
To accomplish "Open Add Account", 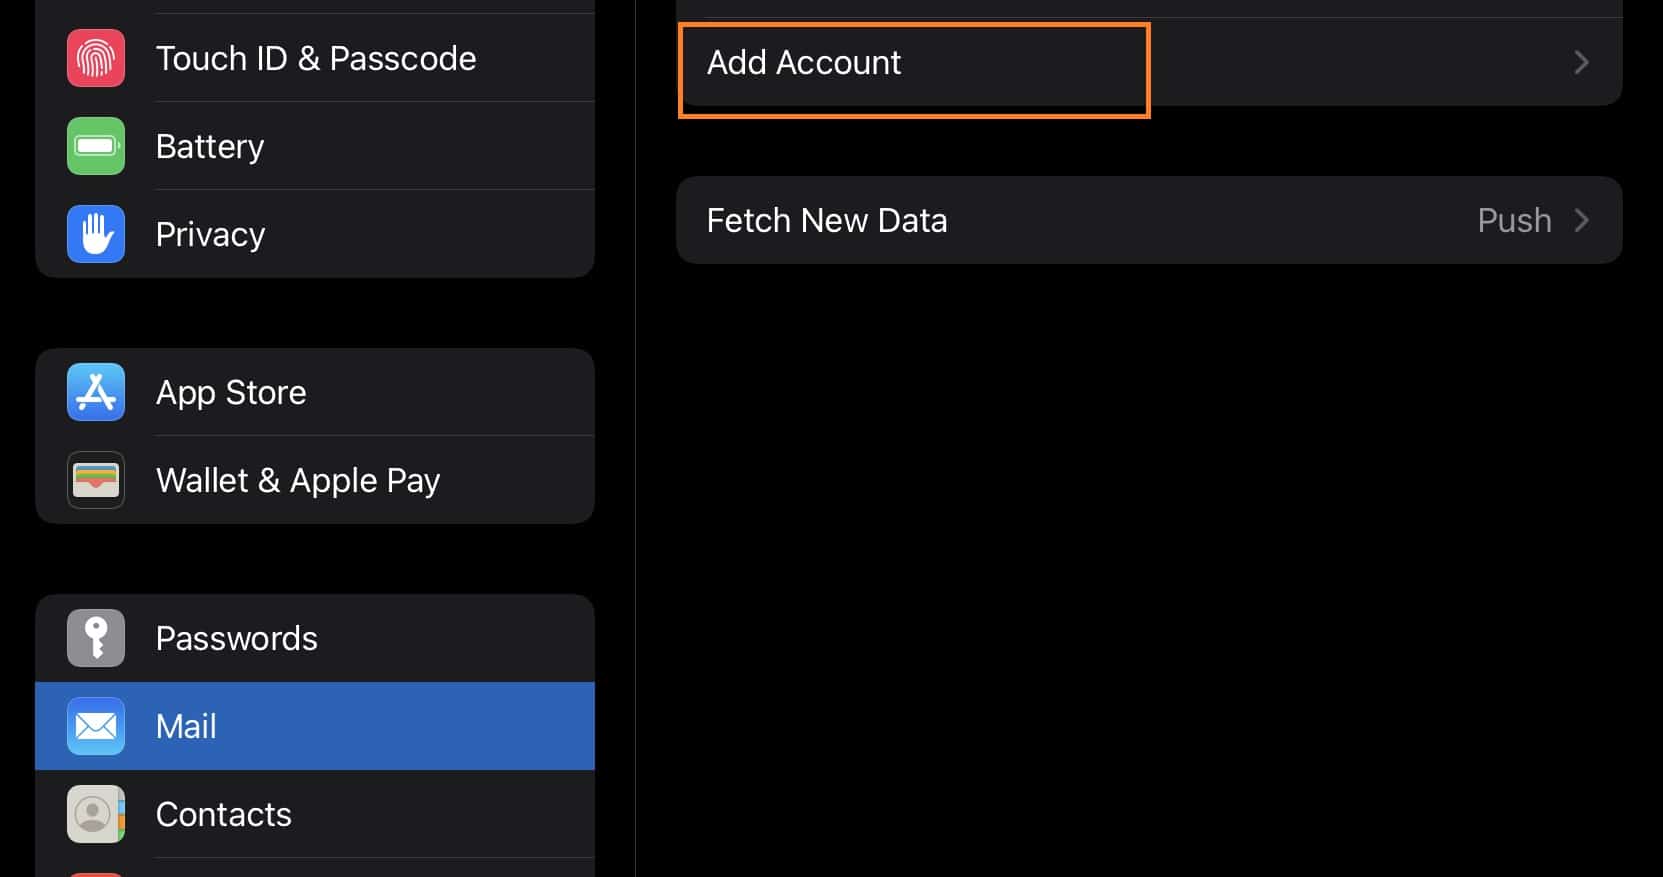I will click(x=804, y=62).
